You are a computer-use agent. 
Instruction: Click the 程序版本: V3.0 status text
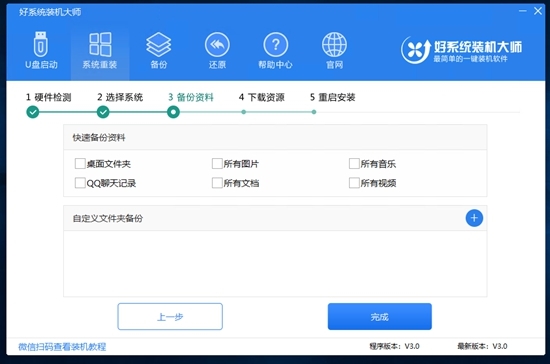click(x=395, y=346)
